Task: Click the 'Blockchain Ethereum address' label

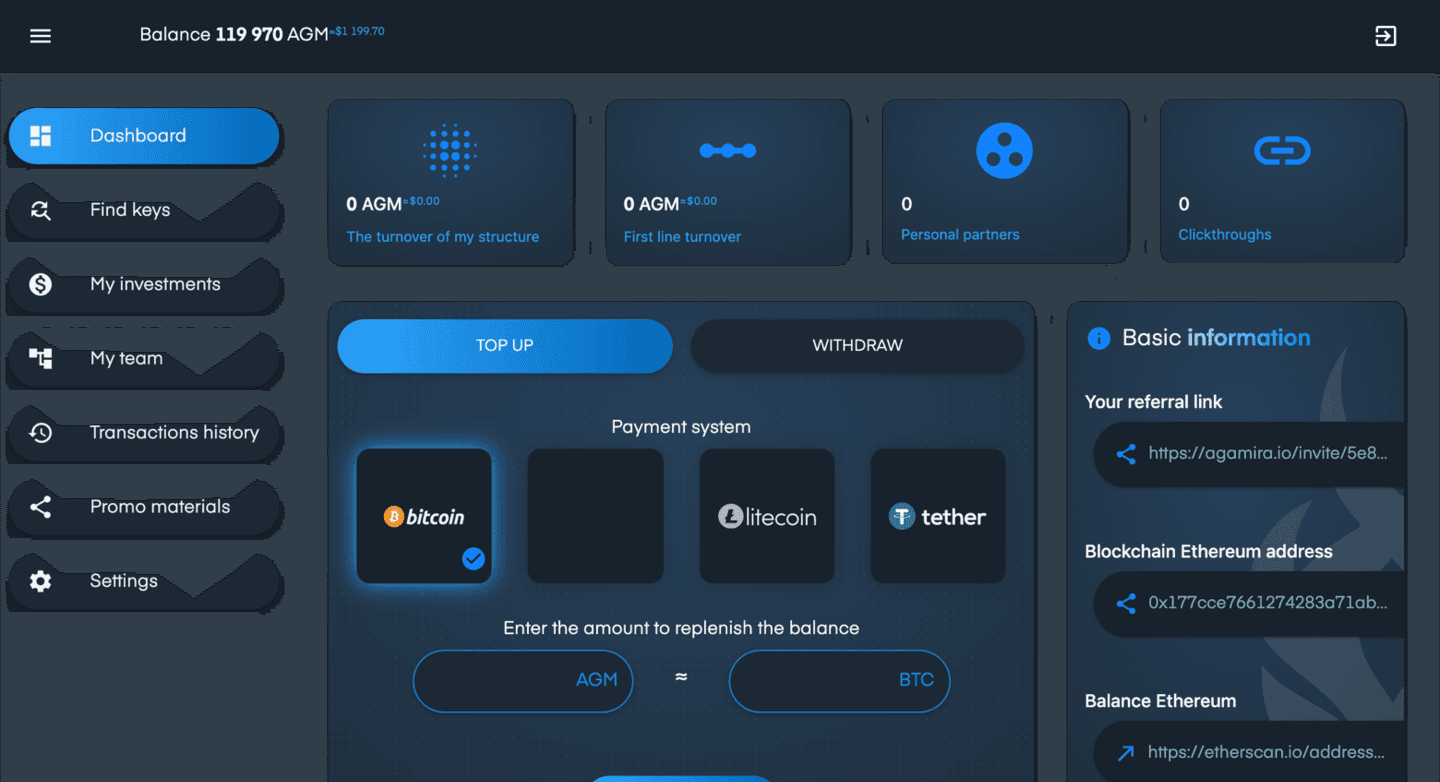Action: [1209, 552]
